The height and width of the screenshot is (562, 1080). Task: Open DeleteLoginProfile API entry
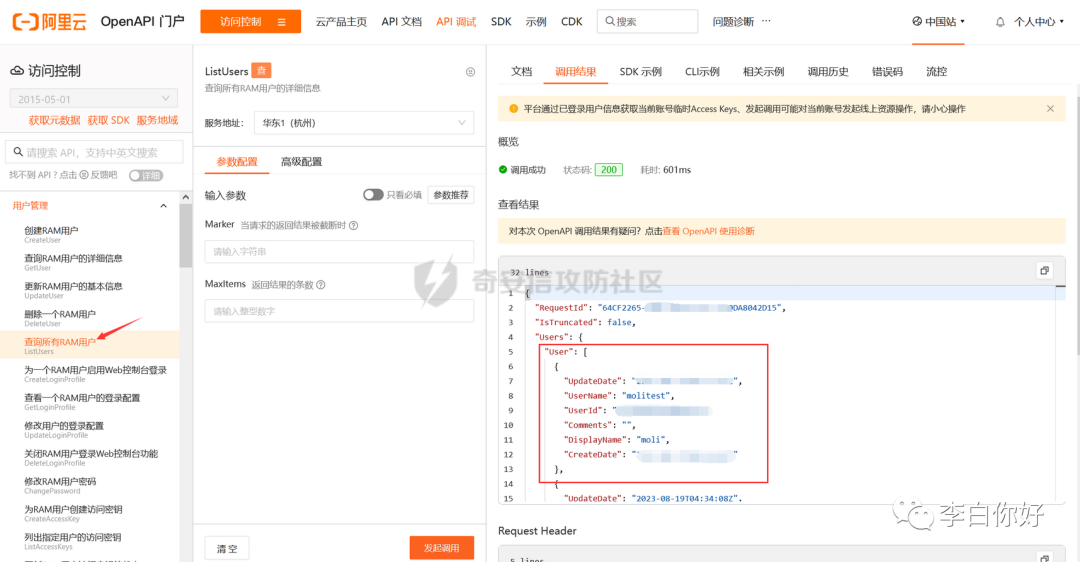click(x=90, y=457)
